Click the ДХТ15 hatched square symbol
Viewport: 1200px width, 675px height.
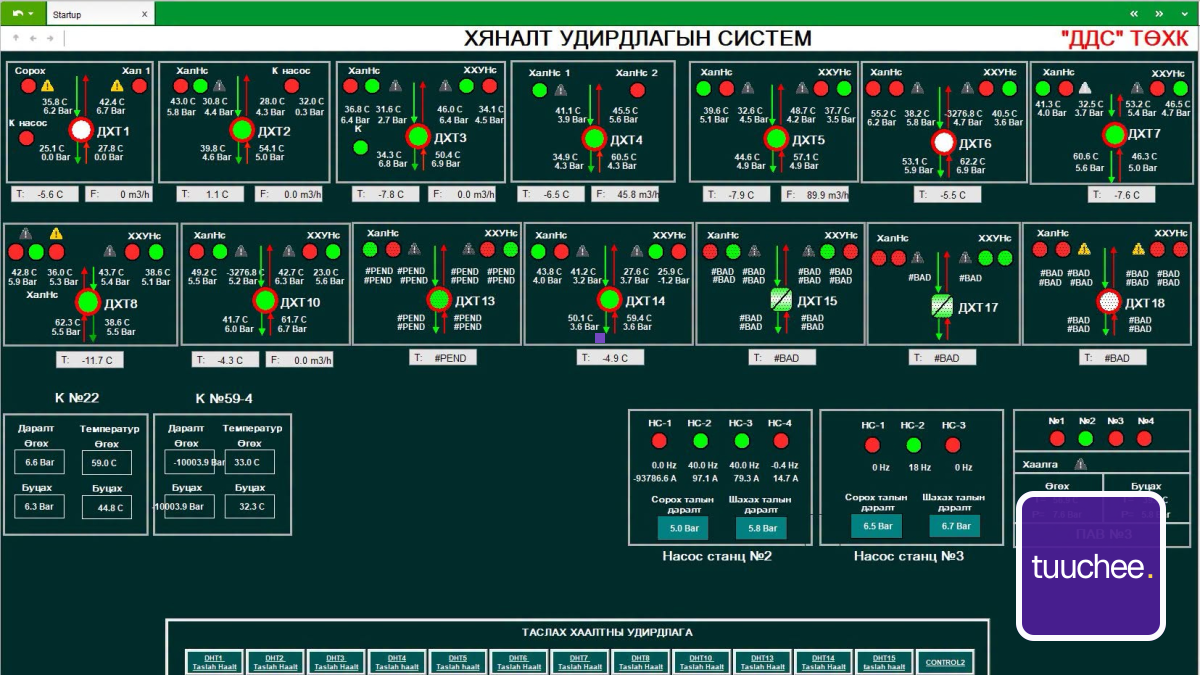(781, 300)
